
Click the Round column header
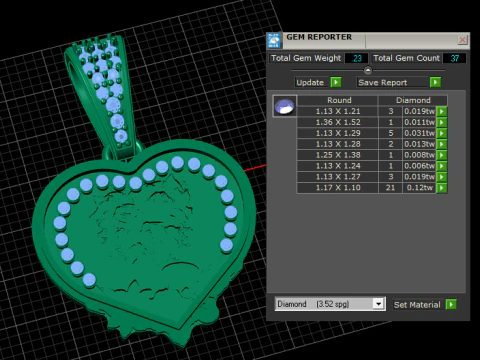[338, 100]
